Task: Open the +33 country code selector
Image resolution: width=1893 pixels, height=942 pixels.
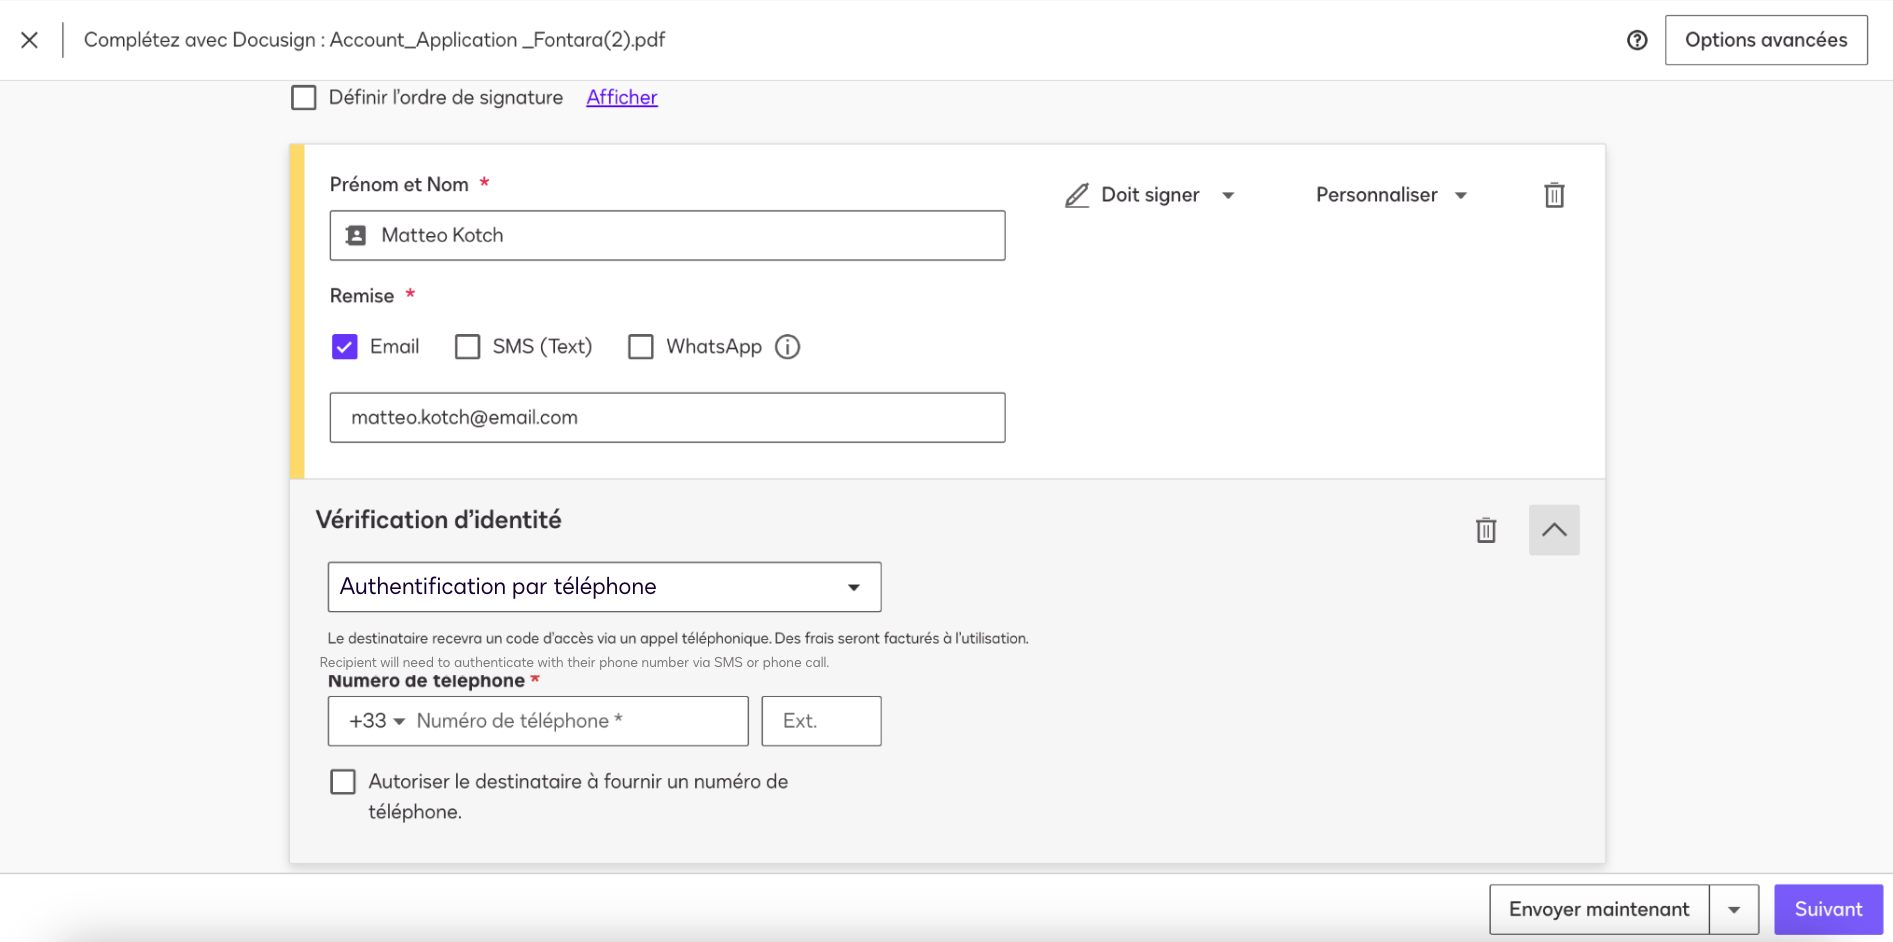Action: 376,721
